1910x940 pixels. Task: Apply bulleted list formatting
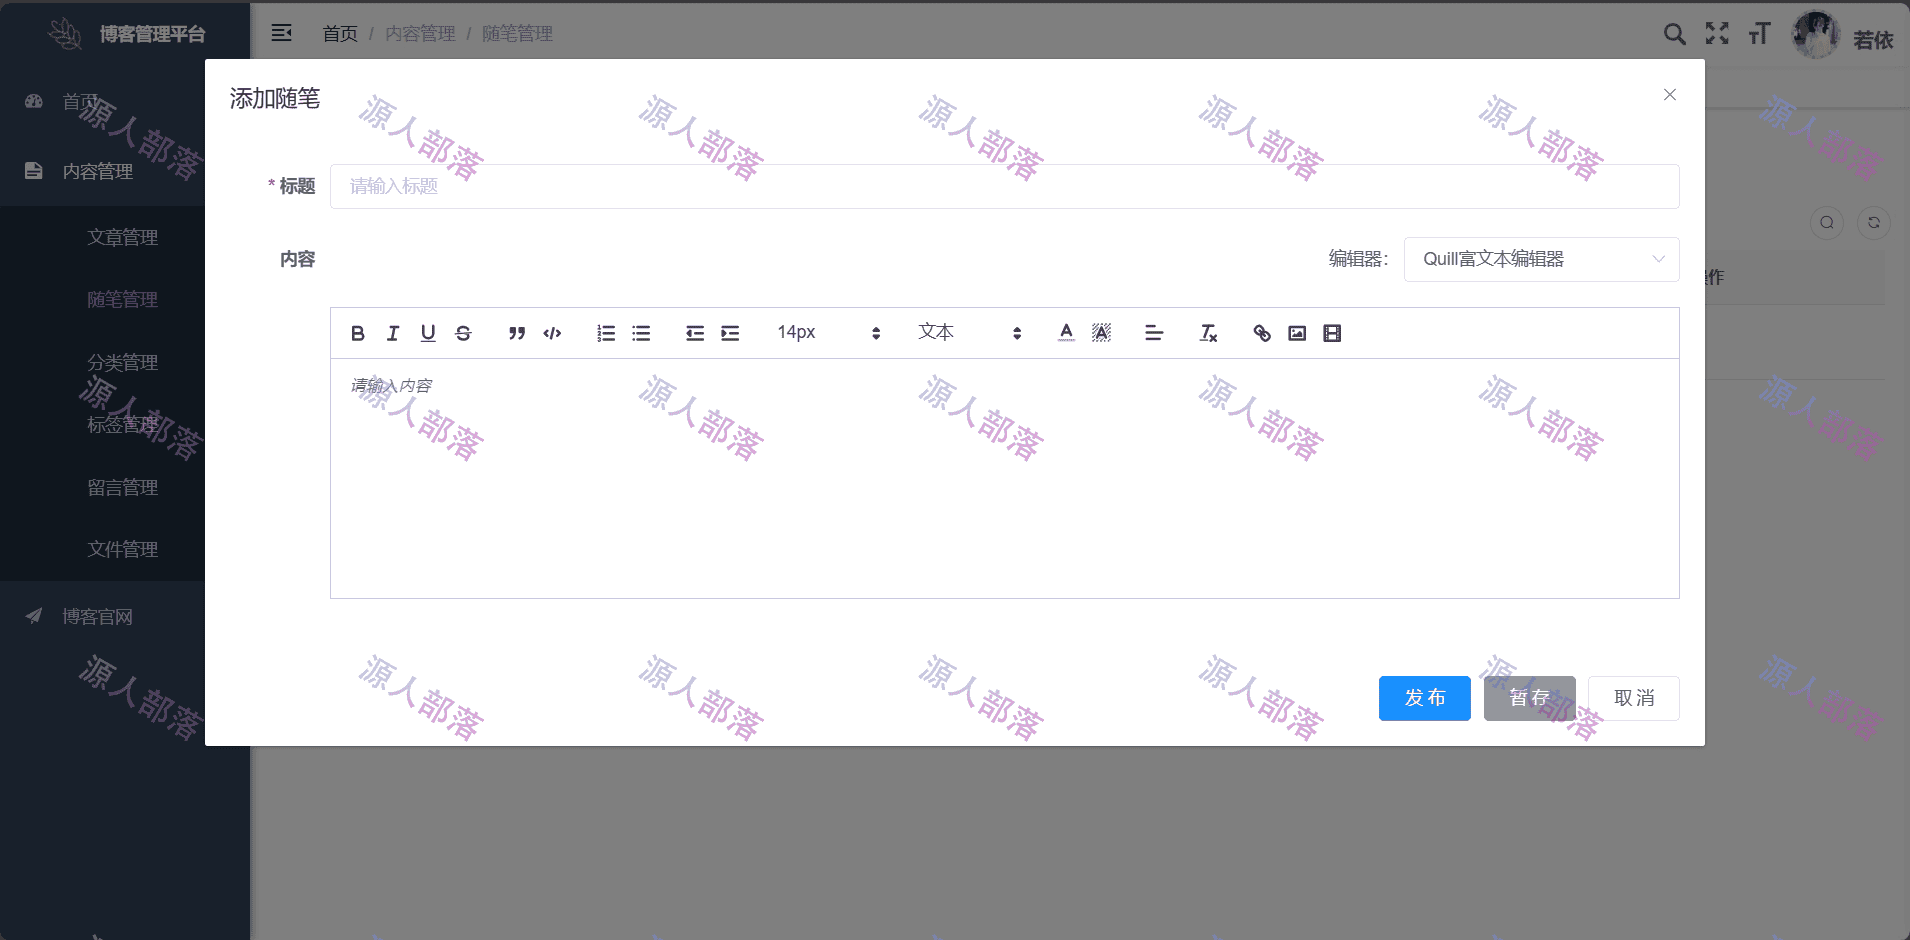point(641,333)
